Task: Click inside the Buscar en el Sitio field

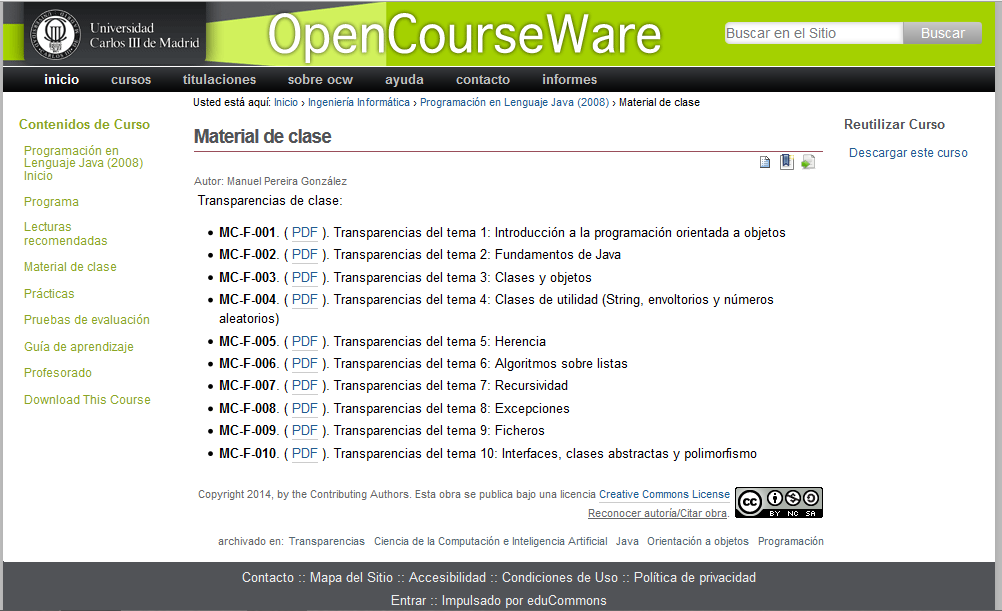Action: (x=812, y=32)
